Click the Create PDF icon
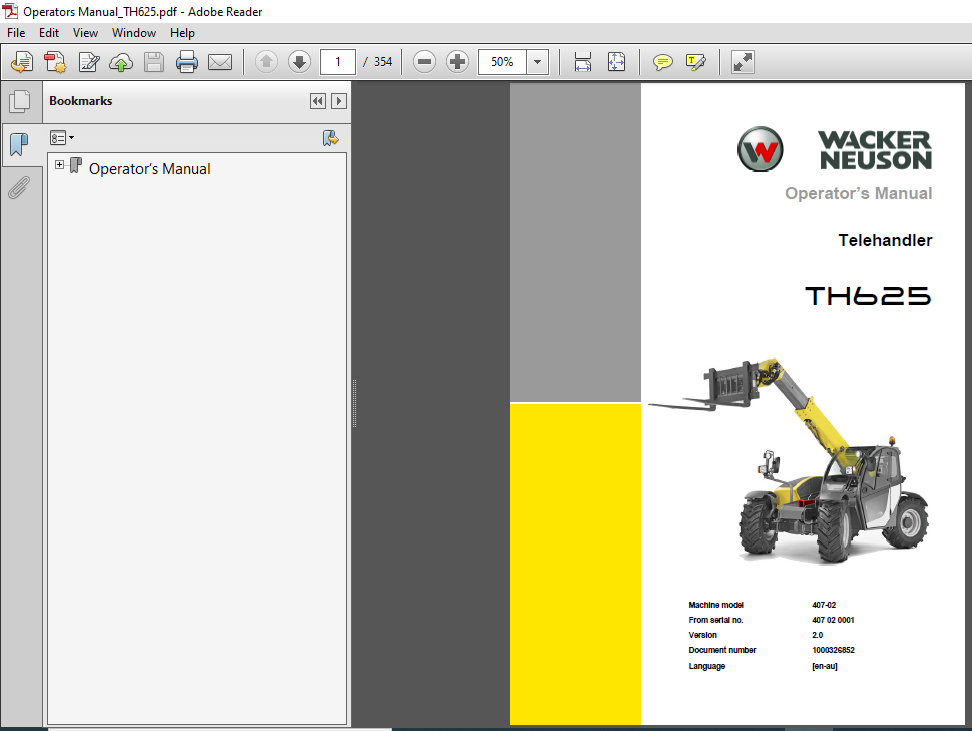972x731 pixels. coord(55,62)
